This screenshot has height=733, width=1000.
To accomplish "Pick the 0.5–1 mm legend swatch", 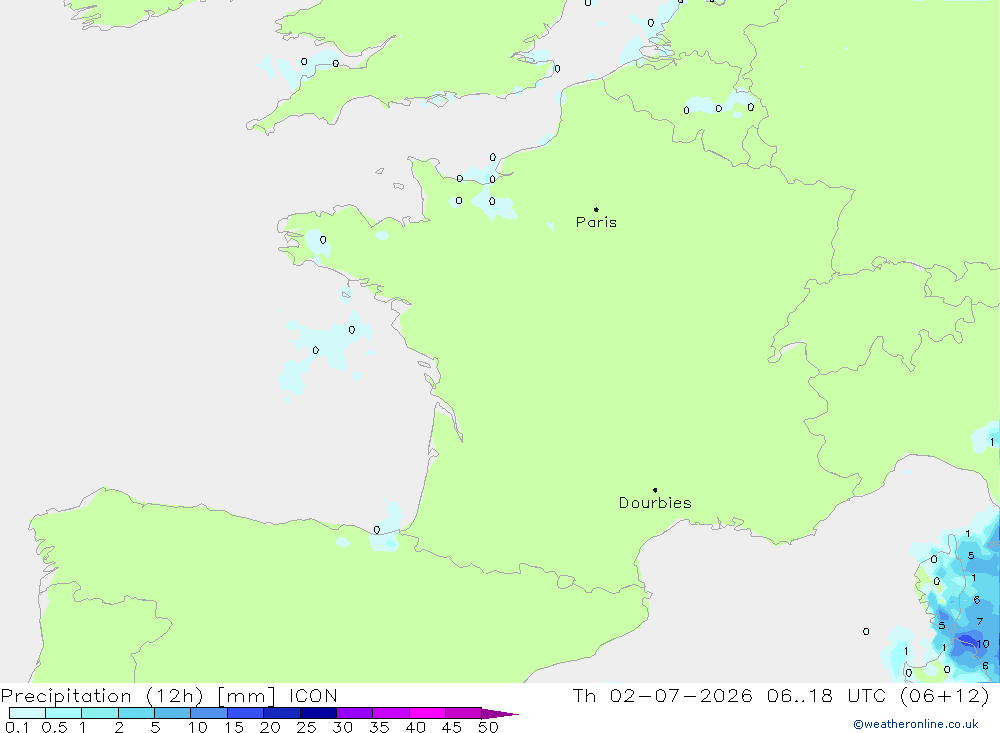I will tap(64, 713).
